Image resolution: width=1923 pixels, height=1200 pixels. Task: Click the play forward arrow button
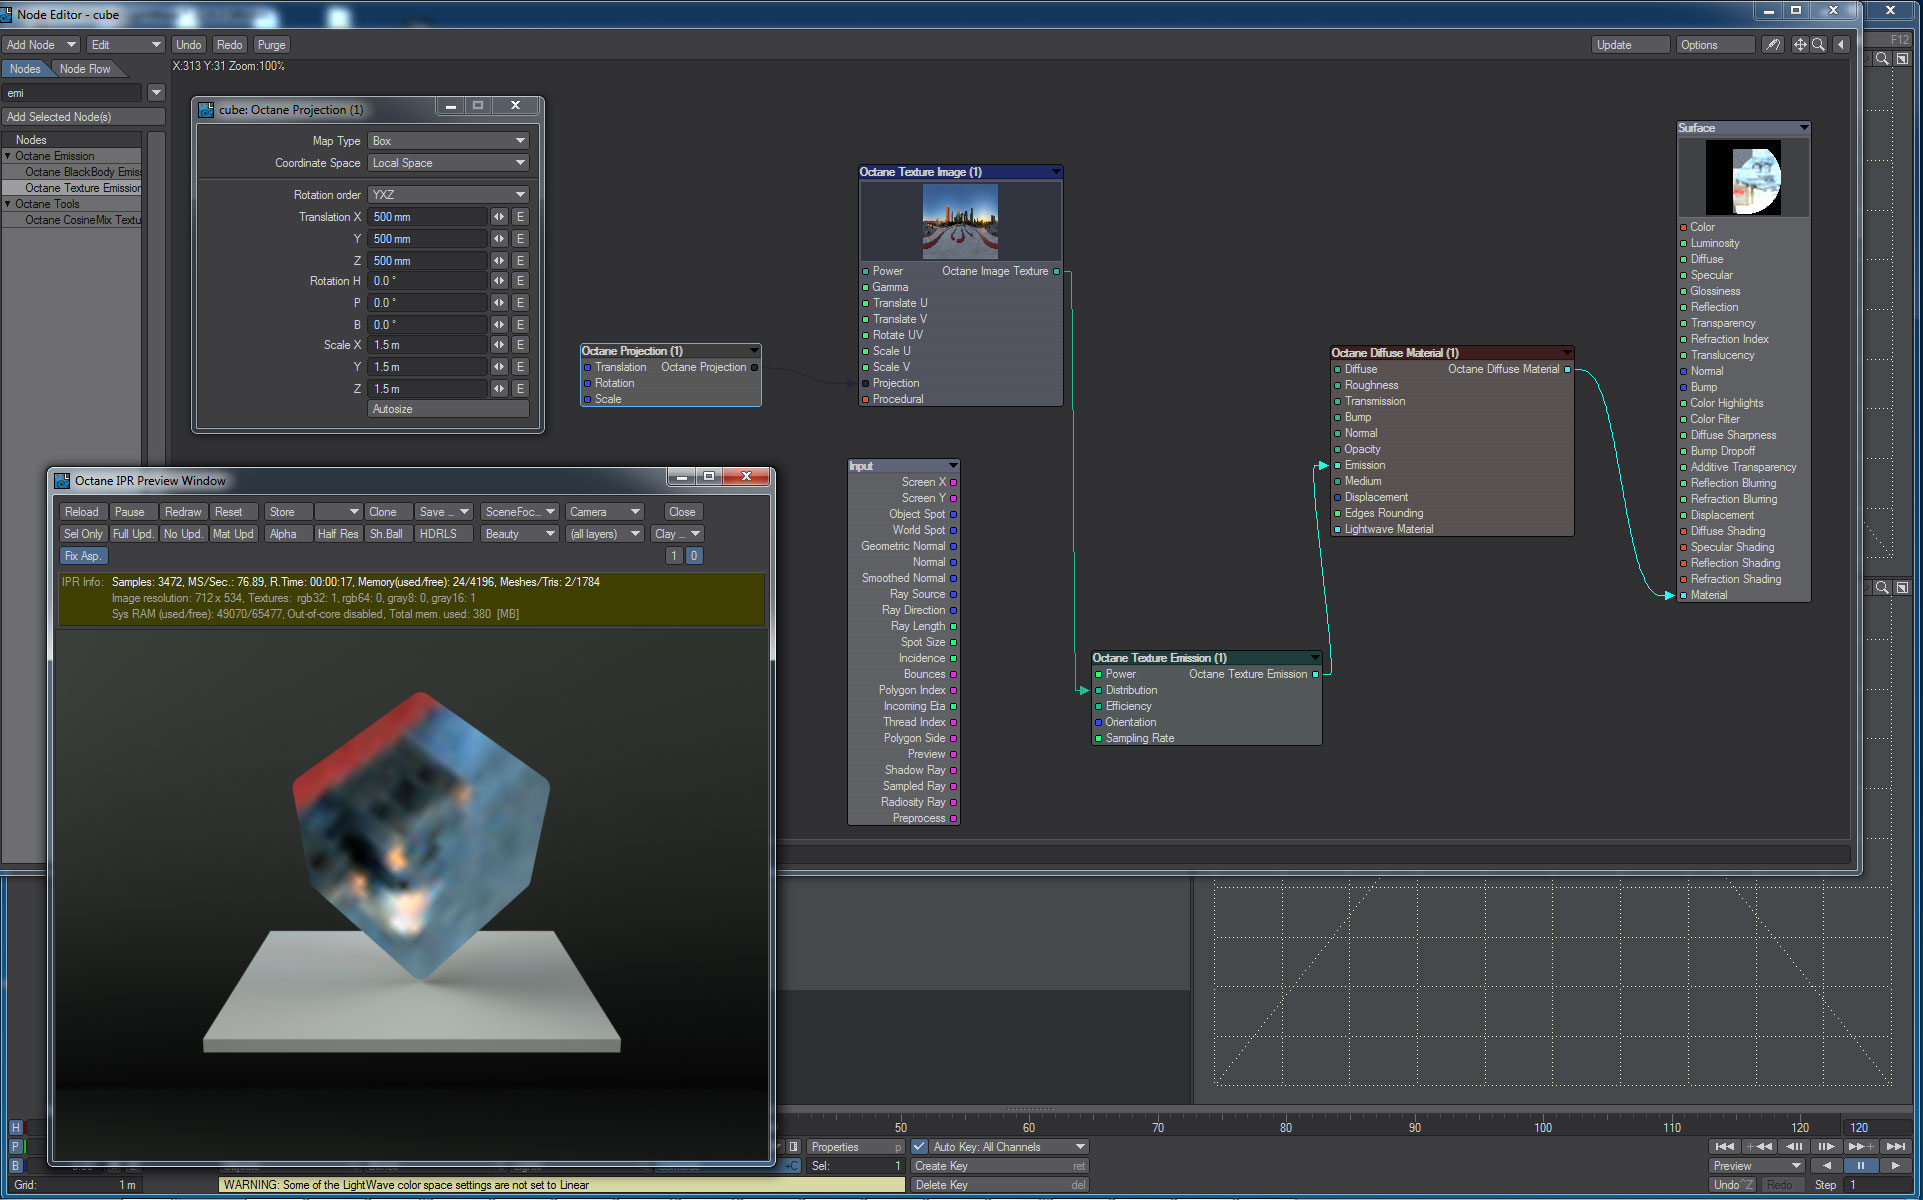pos(1895,1166)
